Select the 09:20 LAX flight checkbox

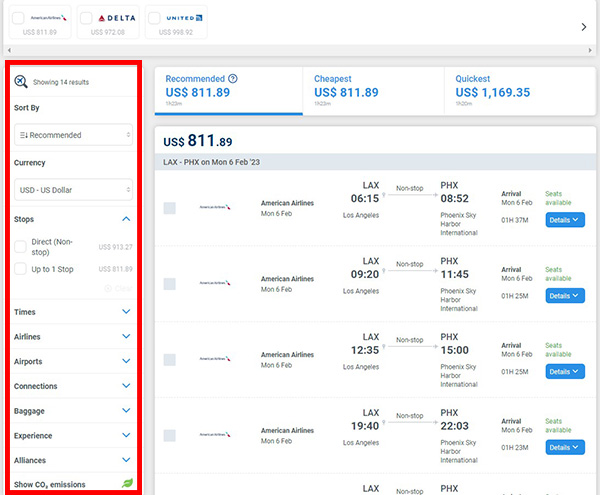(x=170, y=284)
